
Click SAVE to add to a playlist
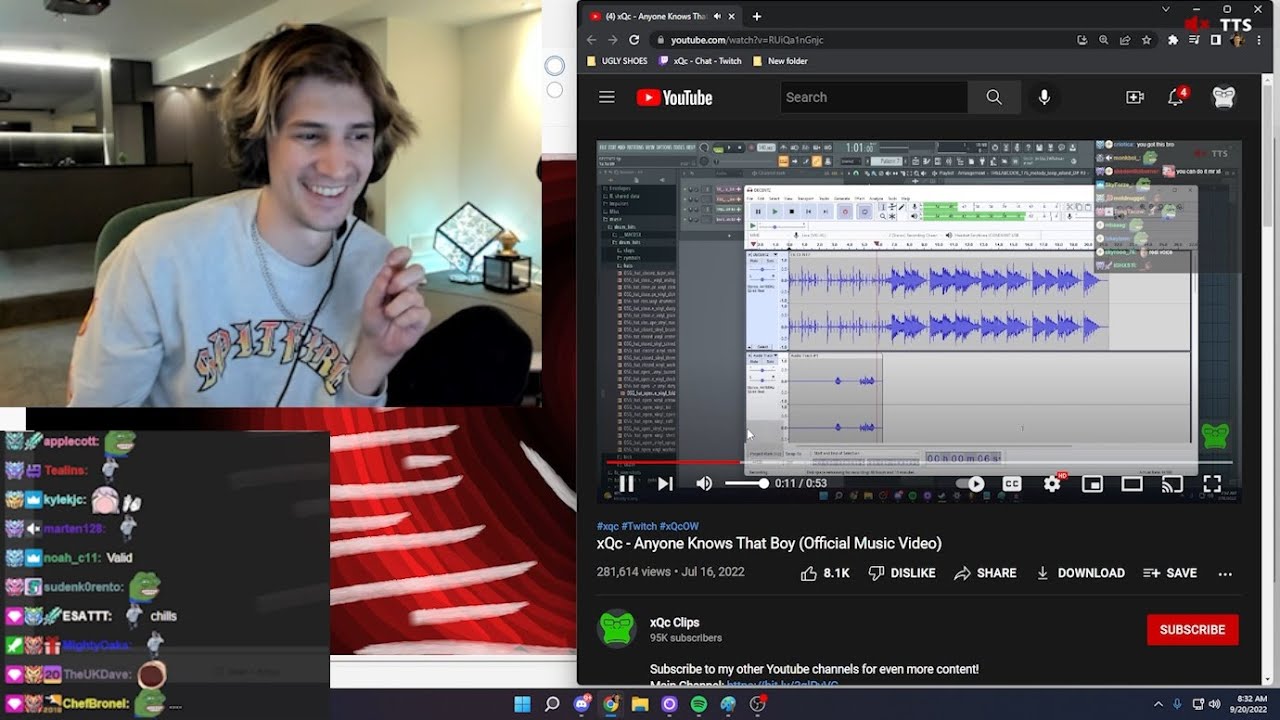pos(1169,573)
